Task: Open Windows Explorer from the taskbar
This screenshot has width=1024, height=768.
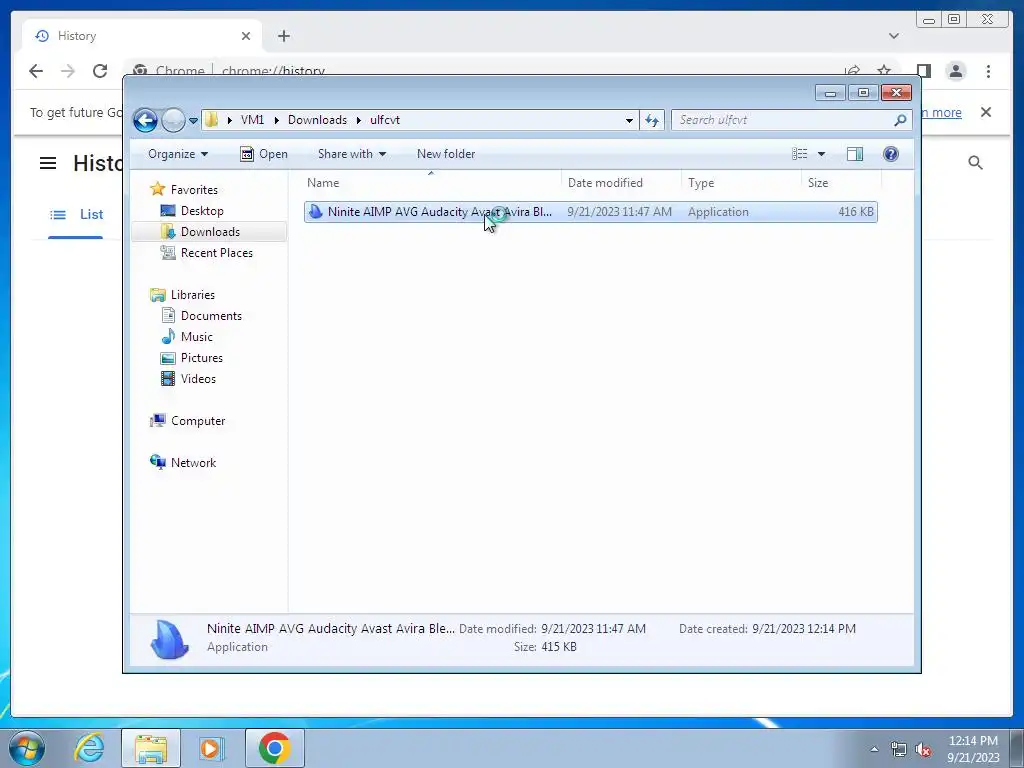Action: point(151,748)
